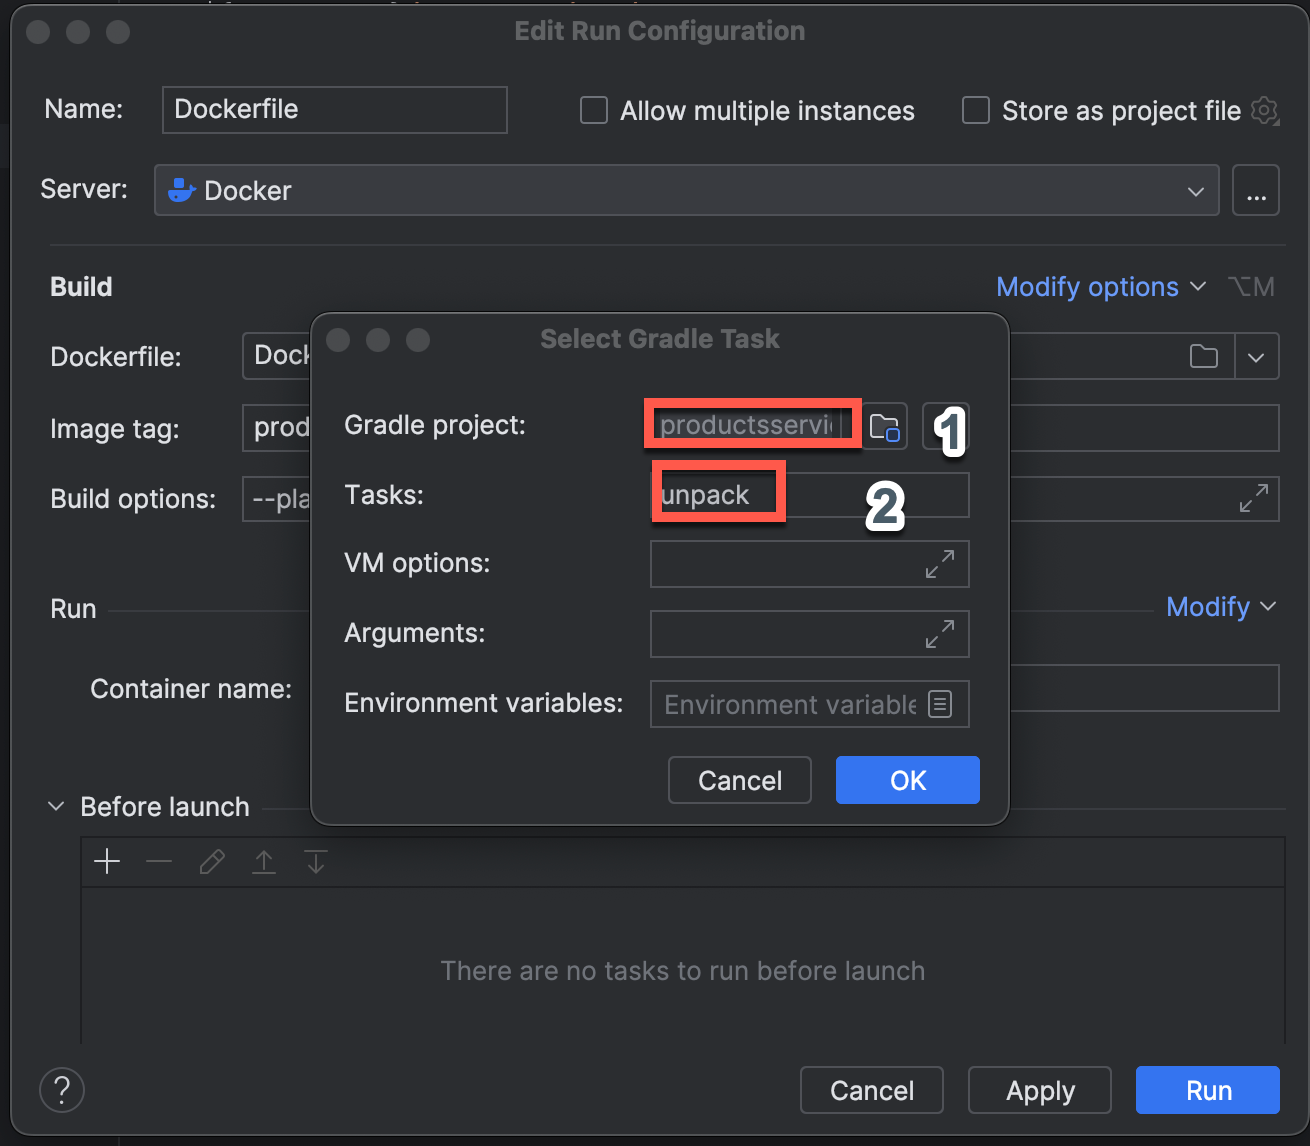
Task: Check Store as project file
Action: click(976, 110)
